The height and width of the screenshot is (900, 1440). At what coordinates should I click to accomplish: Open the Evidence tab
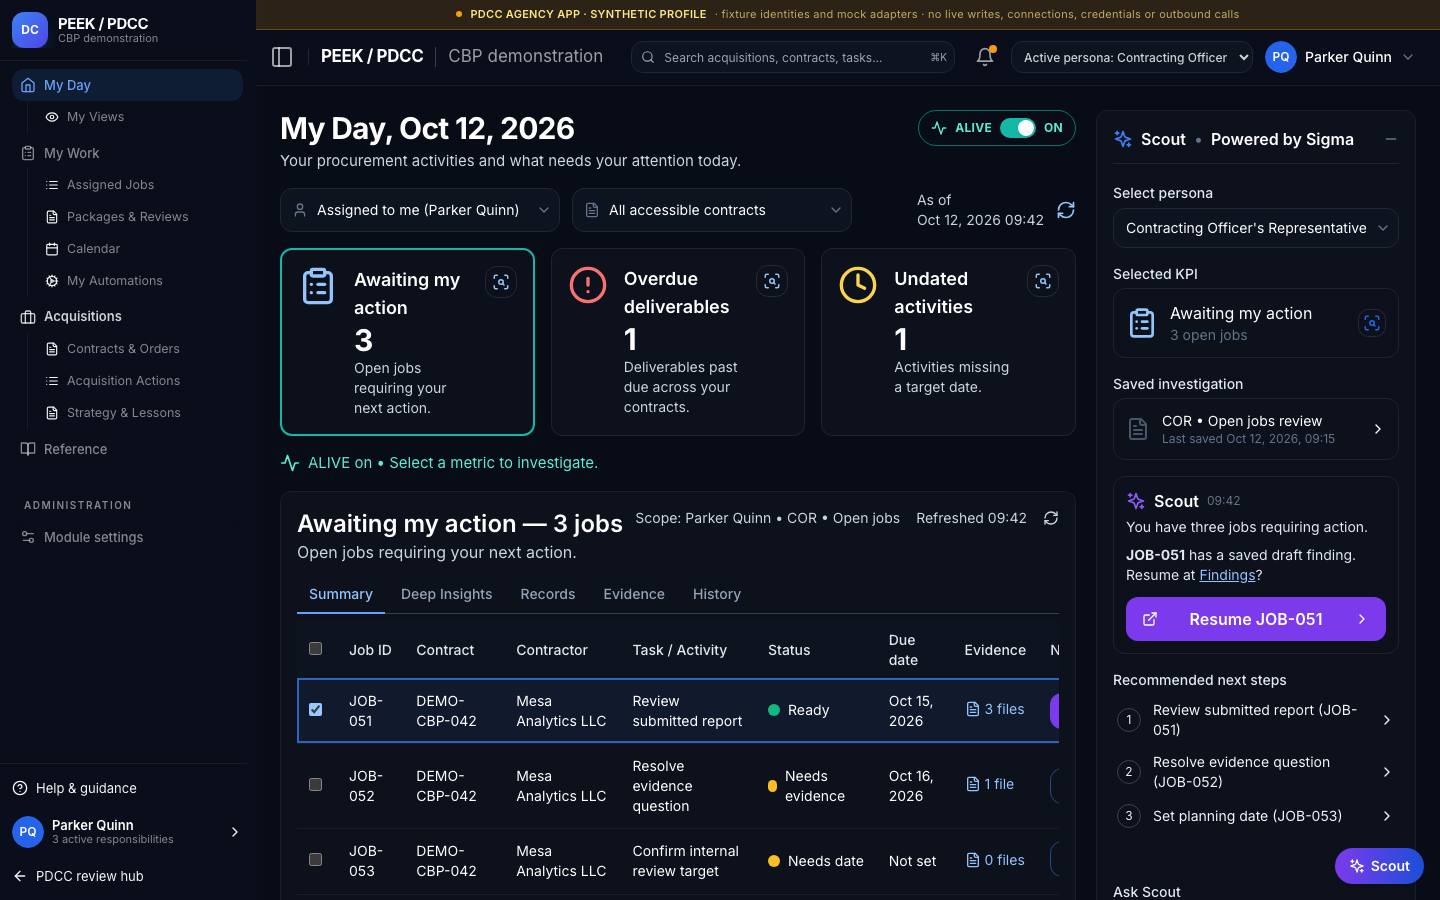pyautogui.click(x=634, y=594)
